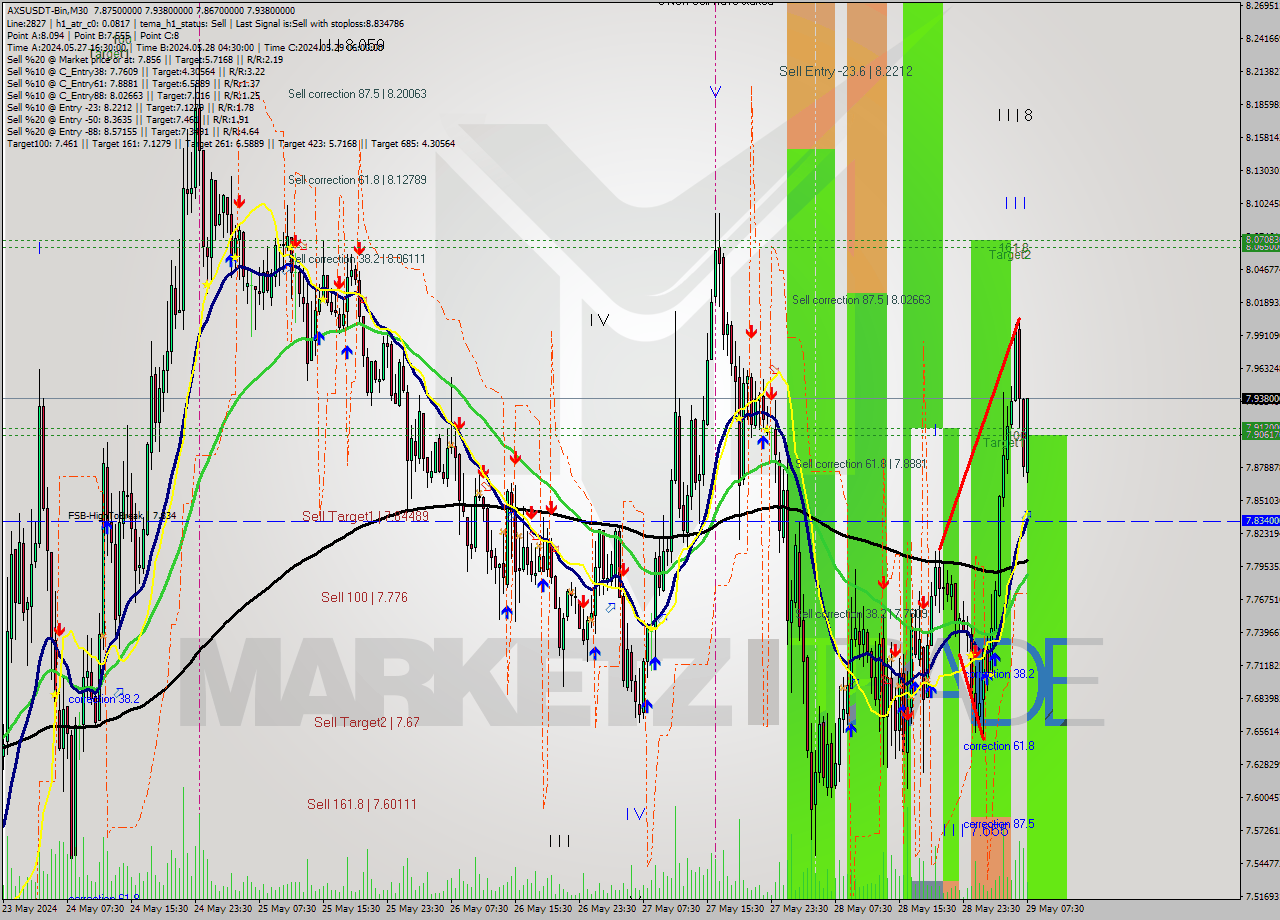Click the 'Sell %10 @ C_Entry61: 7.8881' line
This screenshot has height=920, width=1280.
[x=133, y=83]
